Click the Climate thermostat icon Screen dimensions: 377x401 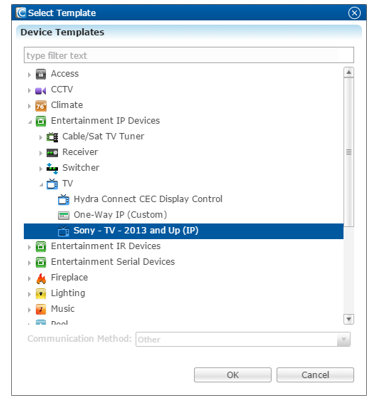coord(41,106)
